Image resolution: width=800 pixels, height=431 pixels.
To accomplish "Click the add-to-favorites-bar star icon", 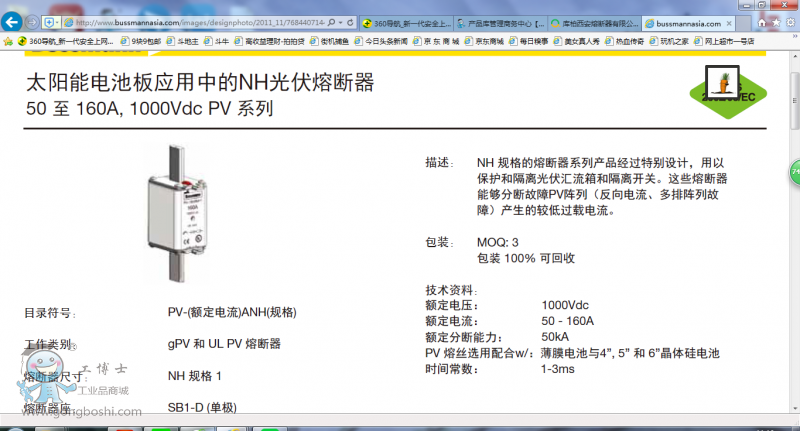I will coord(9,41).
